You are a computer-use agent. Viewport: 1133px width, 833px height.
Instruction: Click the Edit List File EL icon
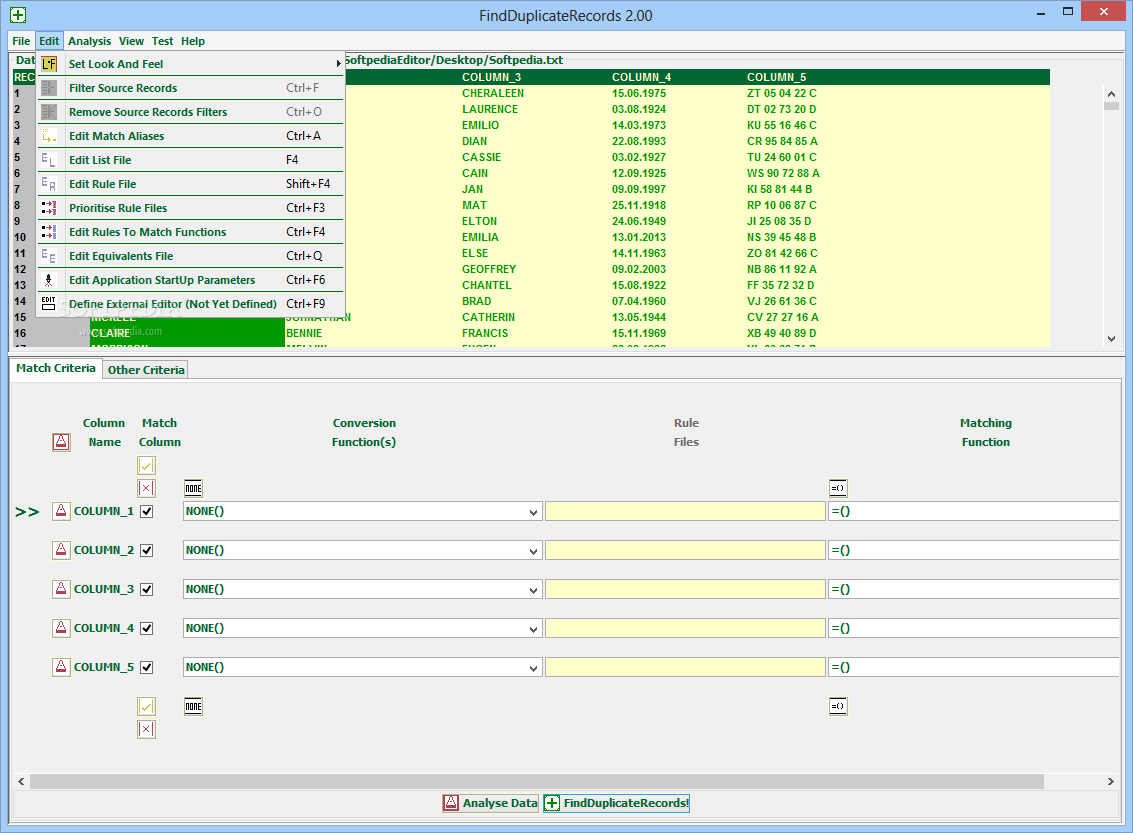(x=49, y=160)
